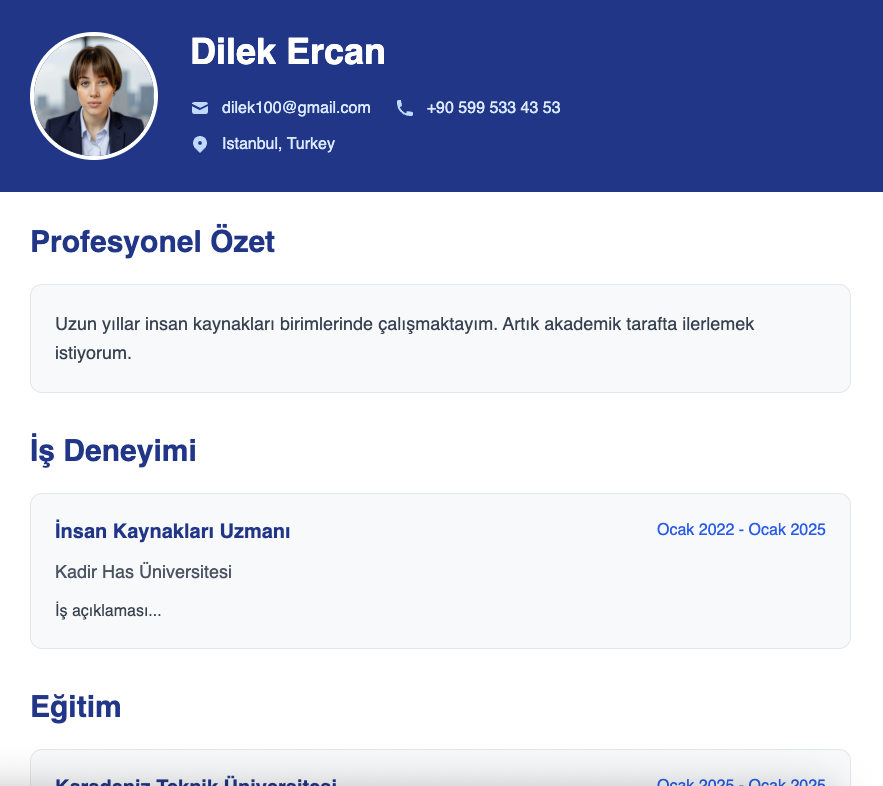Click the İş açıklaması... description text
883x786 pixels.
point(108,610)
